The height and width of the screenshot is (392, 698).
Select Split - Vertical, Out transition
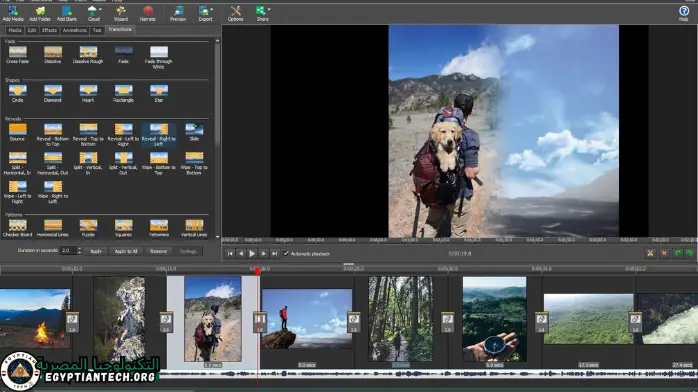click(123, 163)
